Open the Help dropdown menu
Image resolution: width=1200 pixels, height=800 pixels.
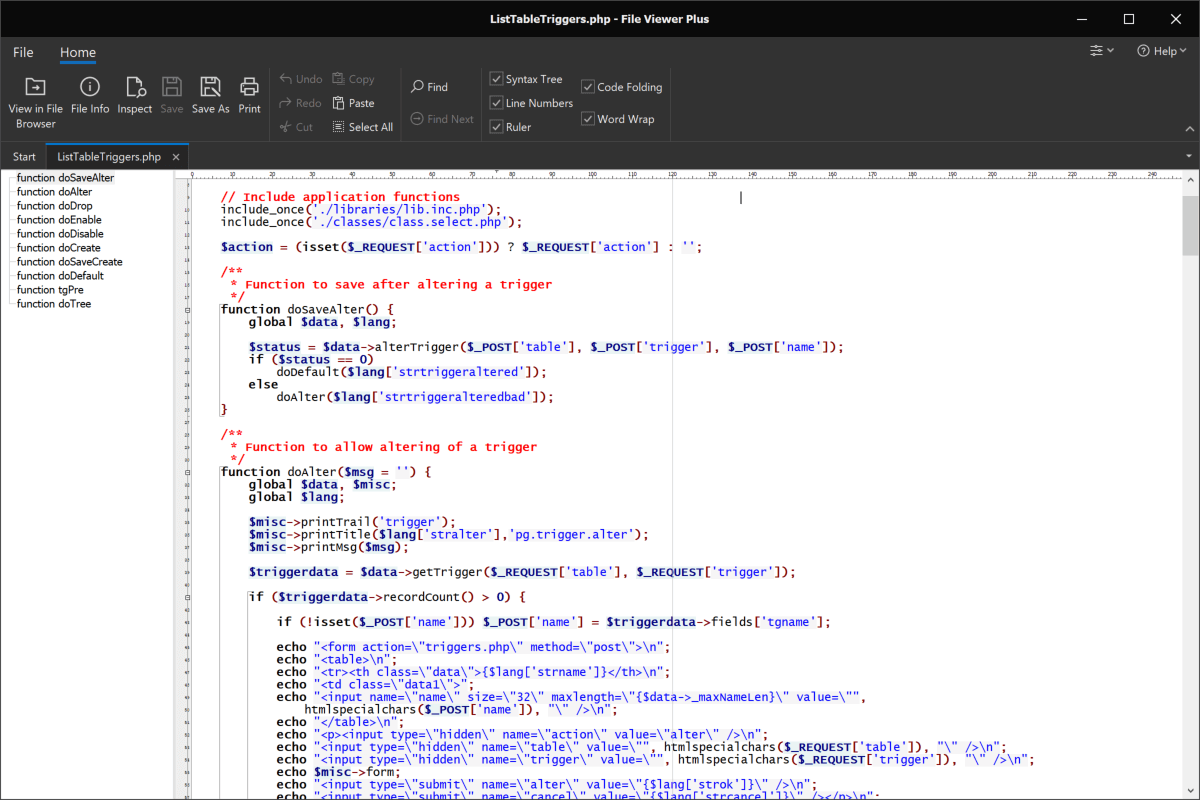(1161, 50)
